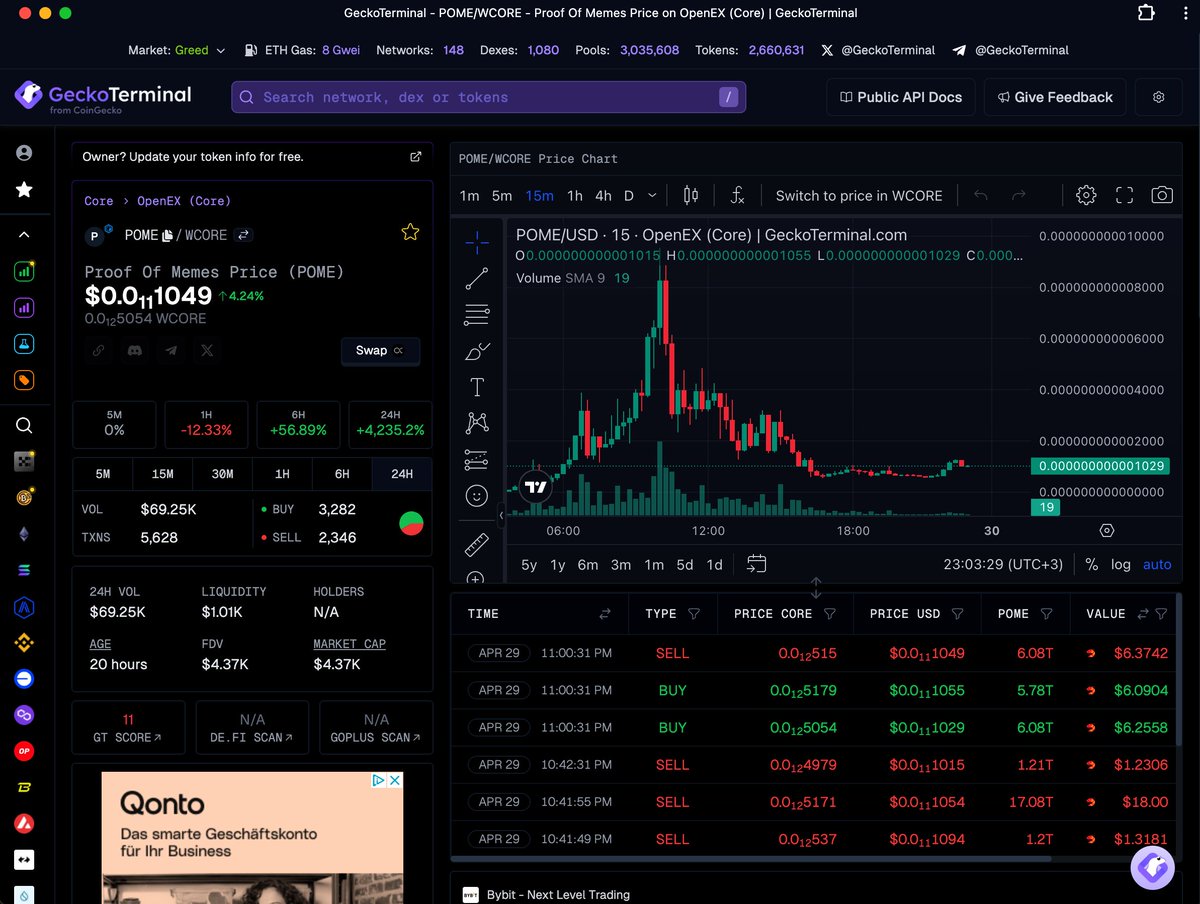Image resolution: width=1200 pixels, height=904 pixels.
Task: Open OpenEX (Core) breadcrumb link
Action: [184, 201]
